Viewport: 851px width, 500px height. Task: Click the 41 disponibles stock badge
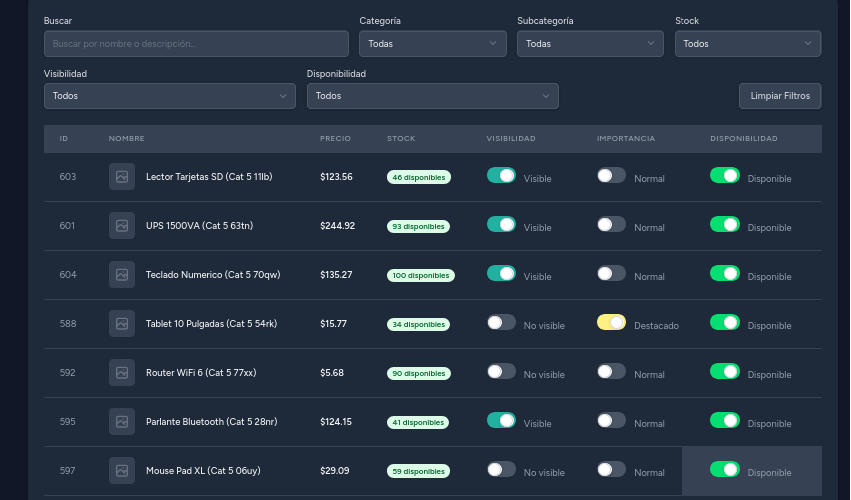pyautogui.click(x=417, y=422)
